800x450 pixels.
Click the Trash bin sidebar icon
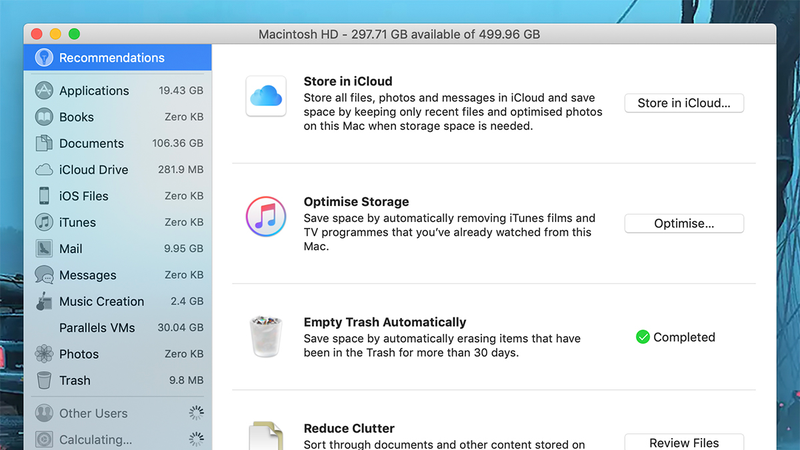(x=44, y=380)
